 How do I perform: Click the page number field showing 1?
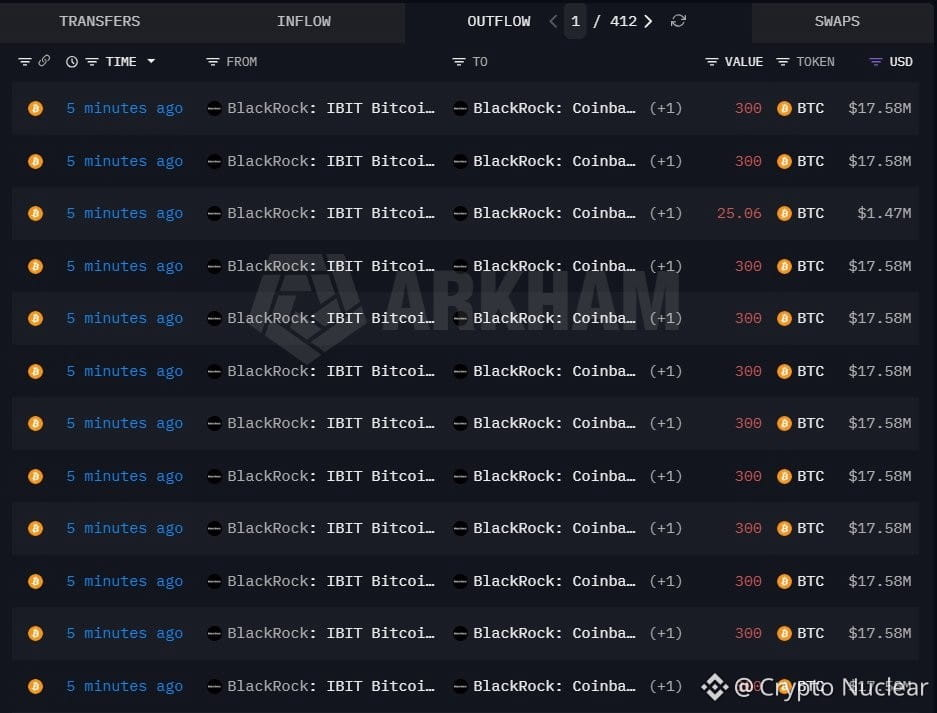tap(575, 22)
